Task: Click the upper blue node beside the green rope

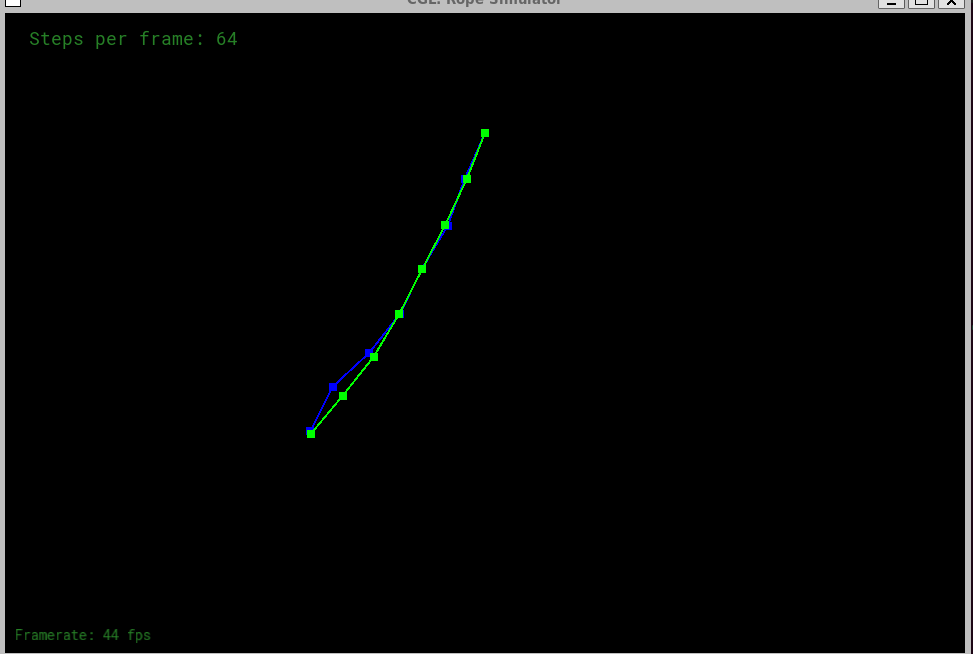Action: click(369, 353)
